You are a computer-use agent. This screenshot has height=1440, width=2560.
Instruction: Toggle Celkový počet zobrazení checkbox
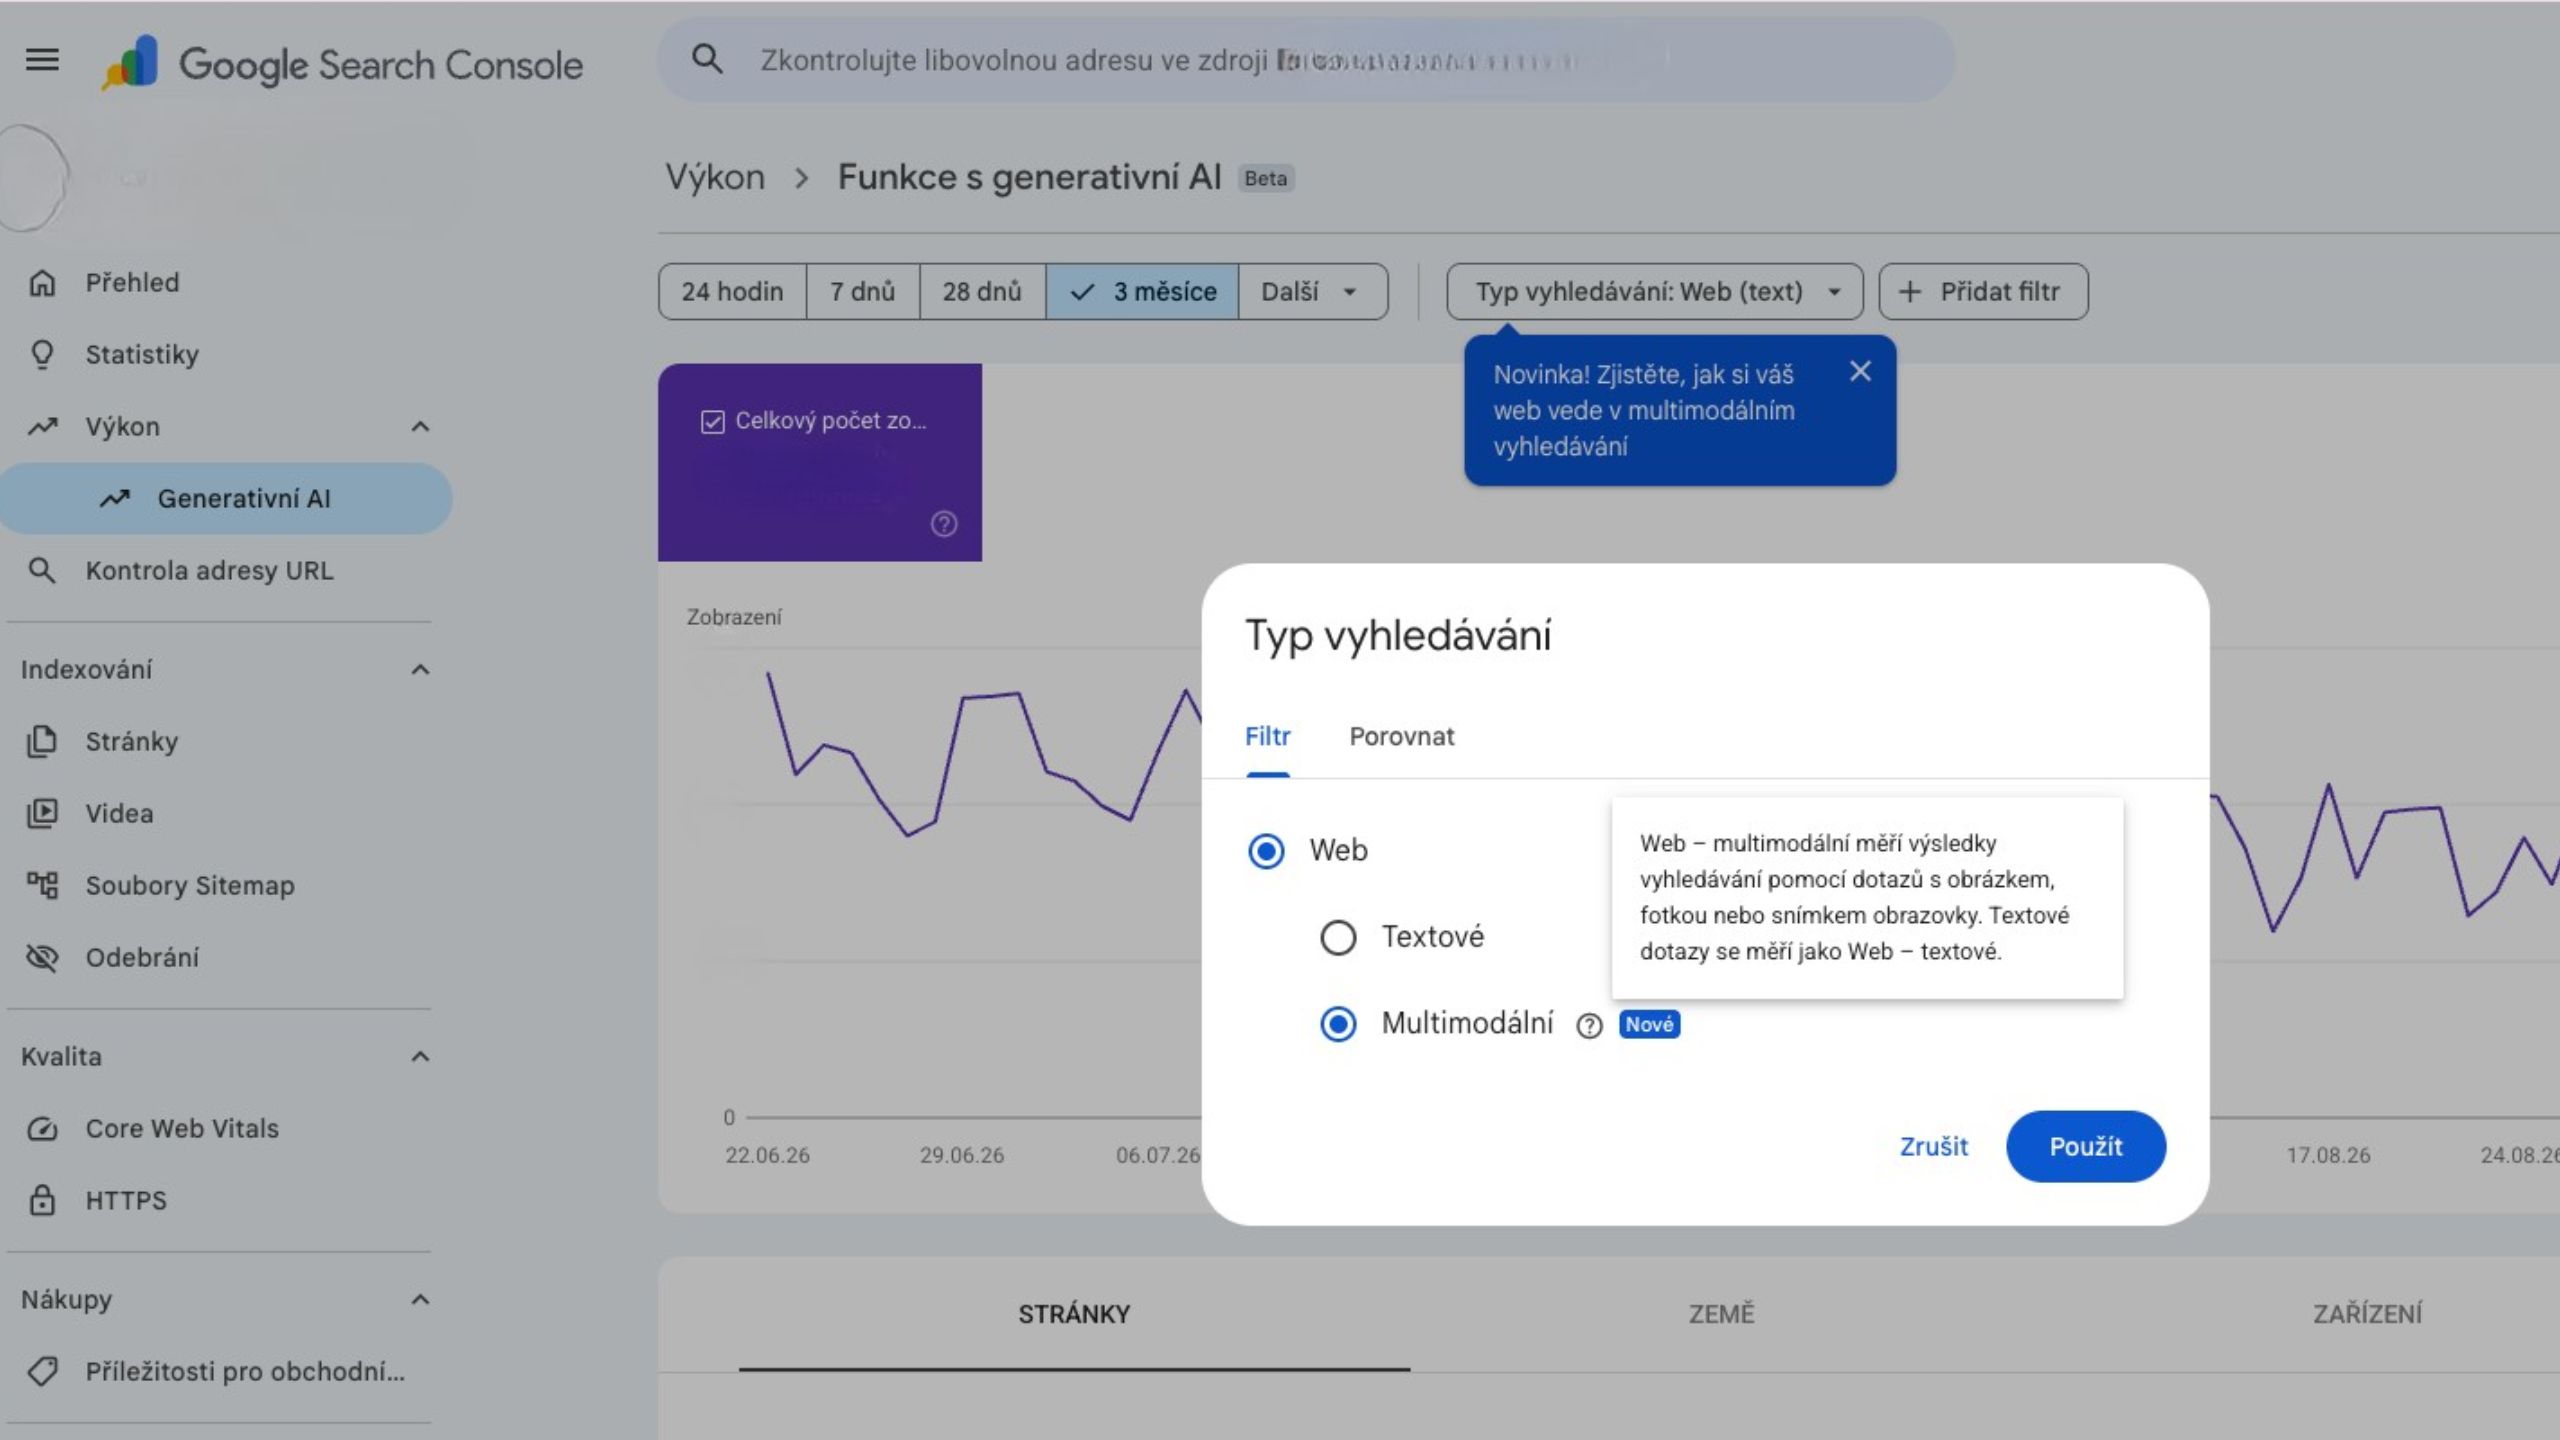click(x=712, y=422)
